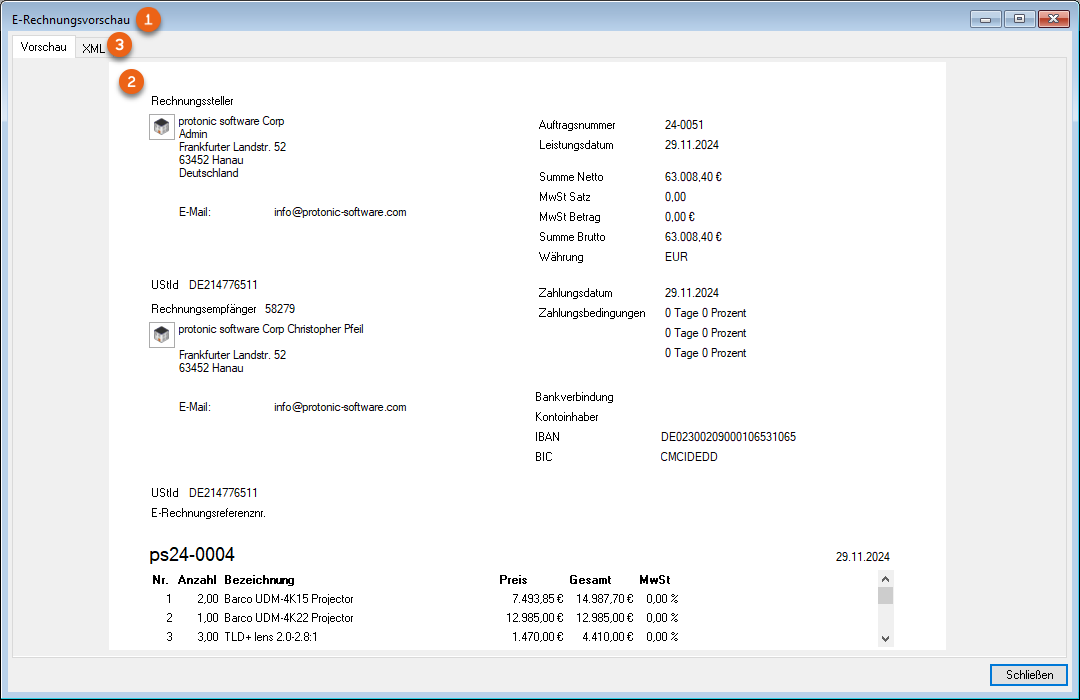Switch to the XML tab

(93, 48)
